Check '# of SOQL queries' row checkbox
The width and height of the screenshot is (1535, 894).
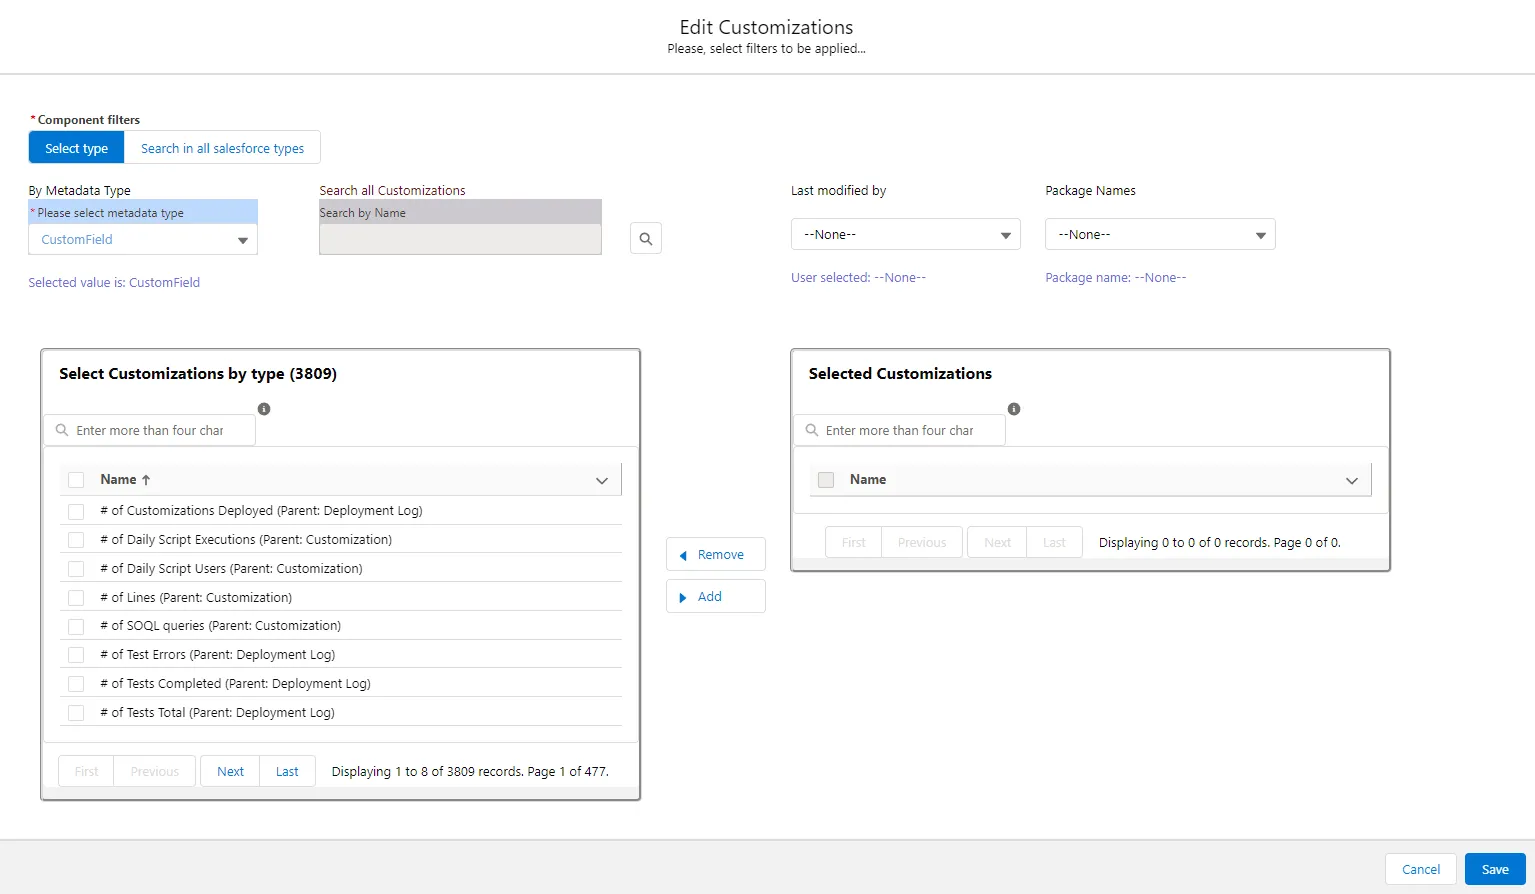[76, 626]
